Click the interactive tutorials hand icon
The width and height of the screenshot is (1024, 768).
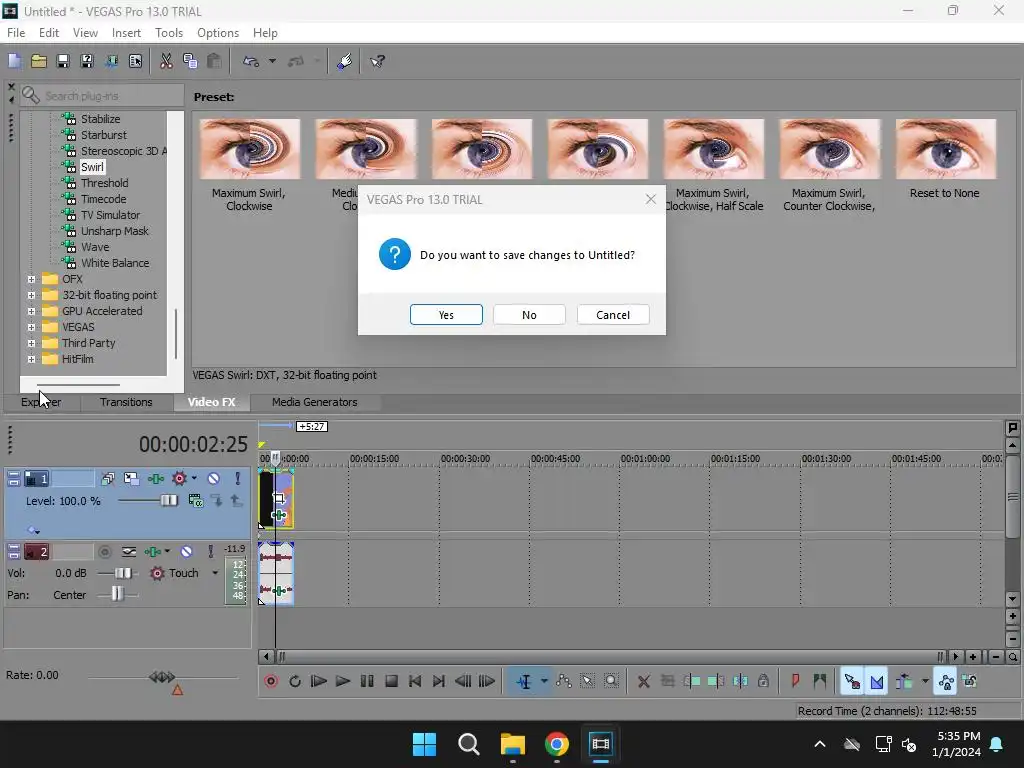click(x=345, y=61)
